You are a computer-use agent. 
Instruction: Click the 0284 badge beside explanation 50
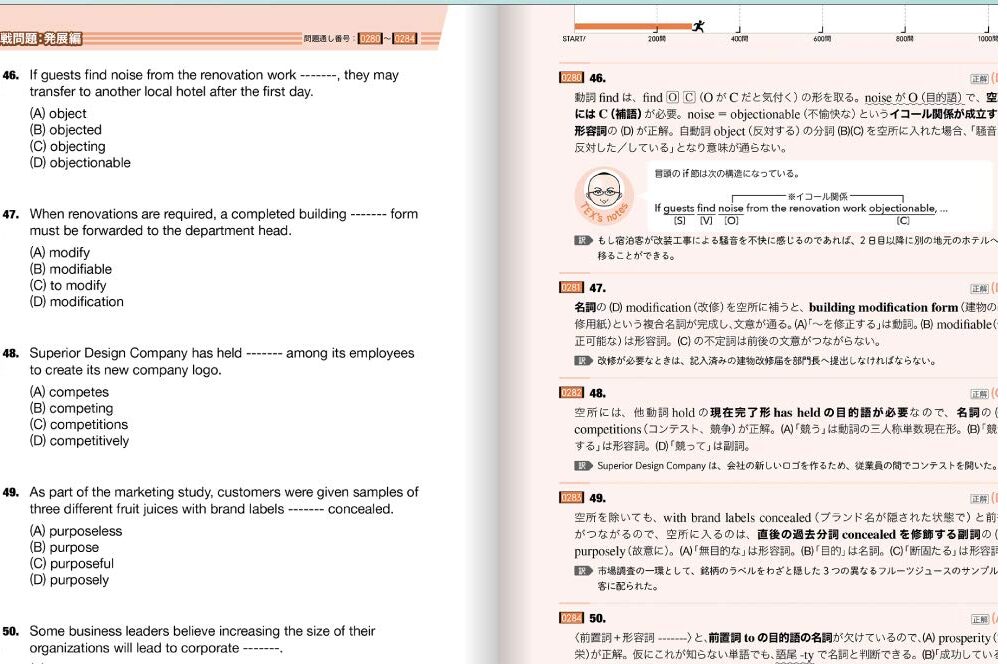pyautogui.click(x=571, y=618)
